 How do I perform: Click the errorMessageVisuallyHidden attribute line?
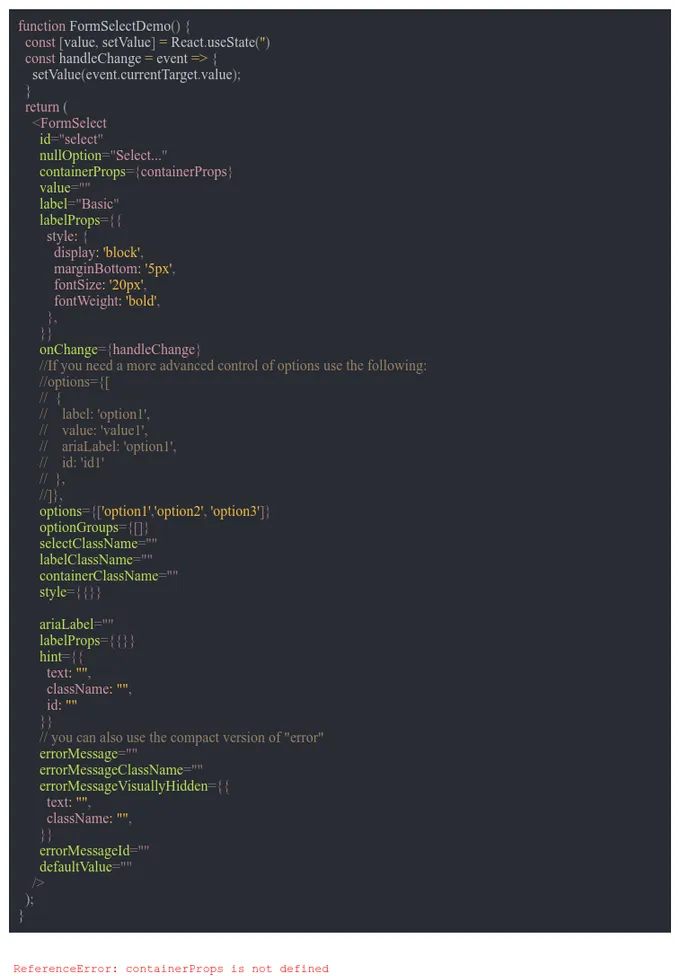(135, 787)
